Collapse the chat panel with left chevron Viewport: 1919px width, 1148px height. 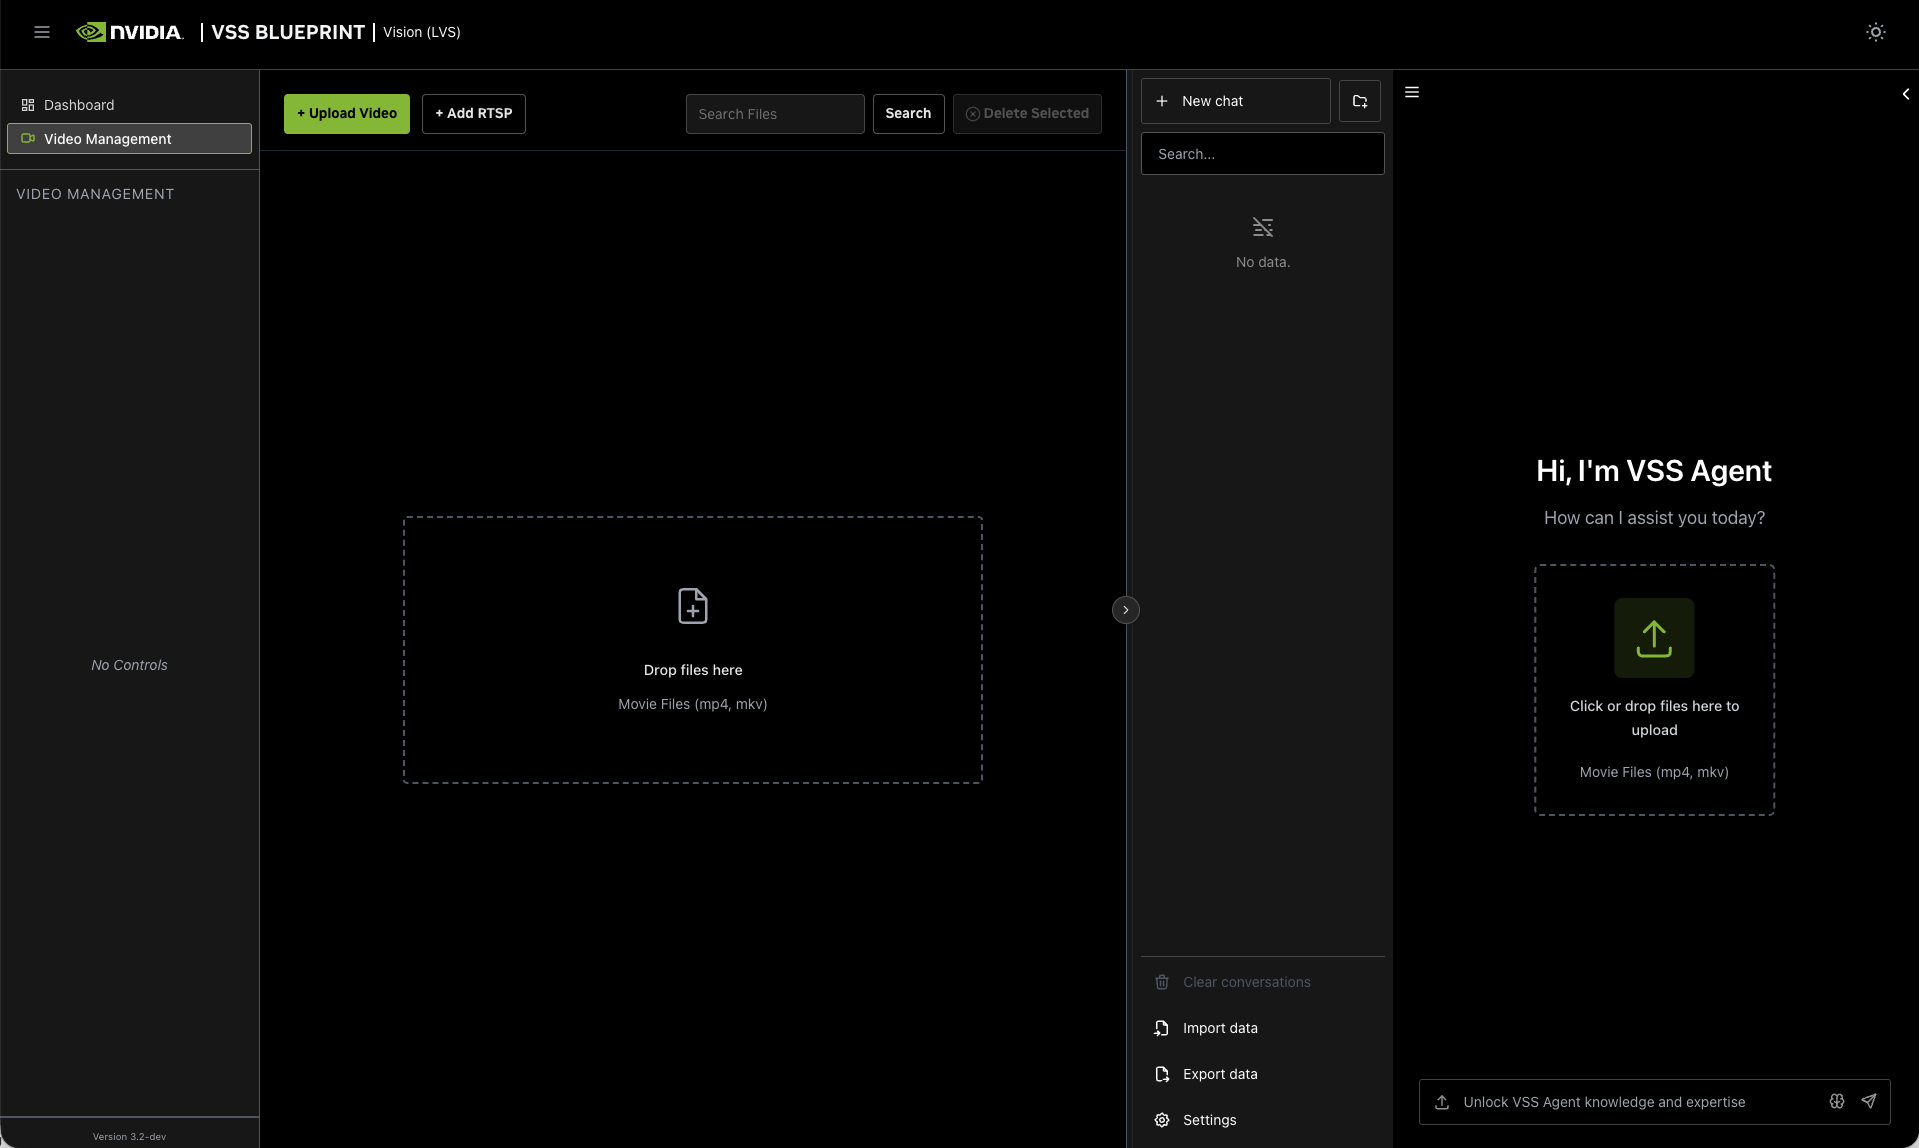(1905, 94)
